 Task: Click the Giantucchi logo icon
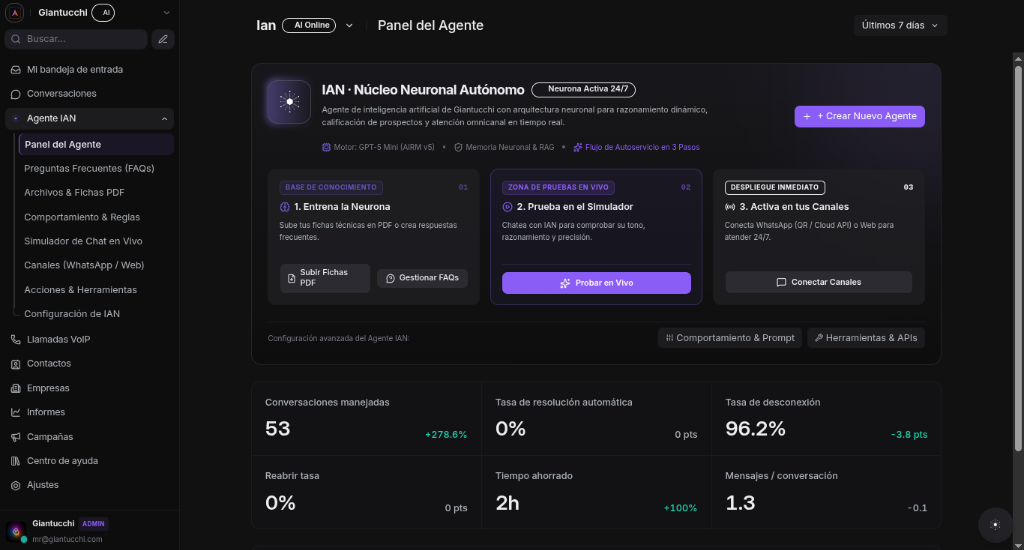14,12
